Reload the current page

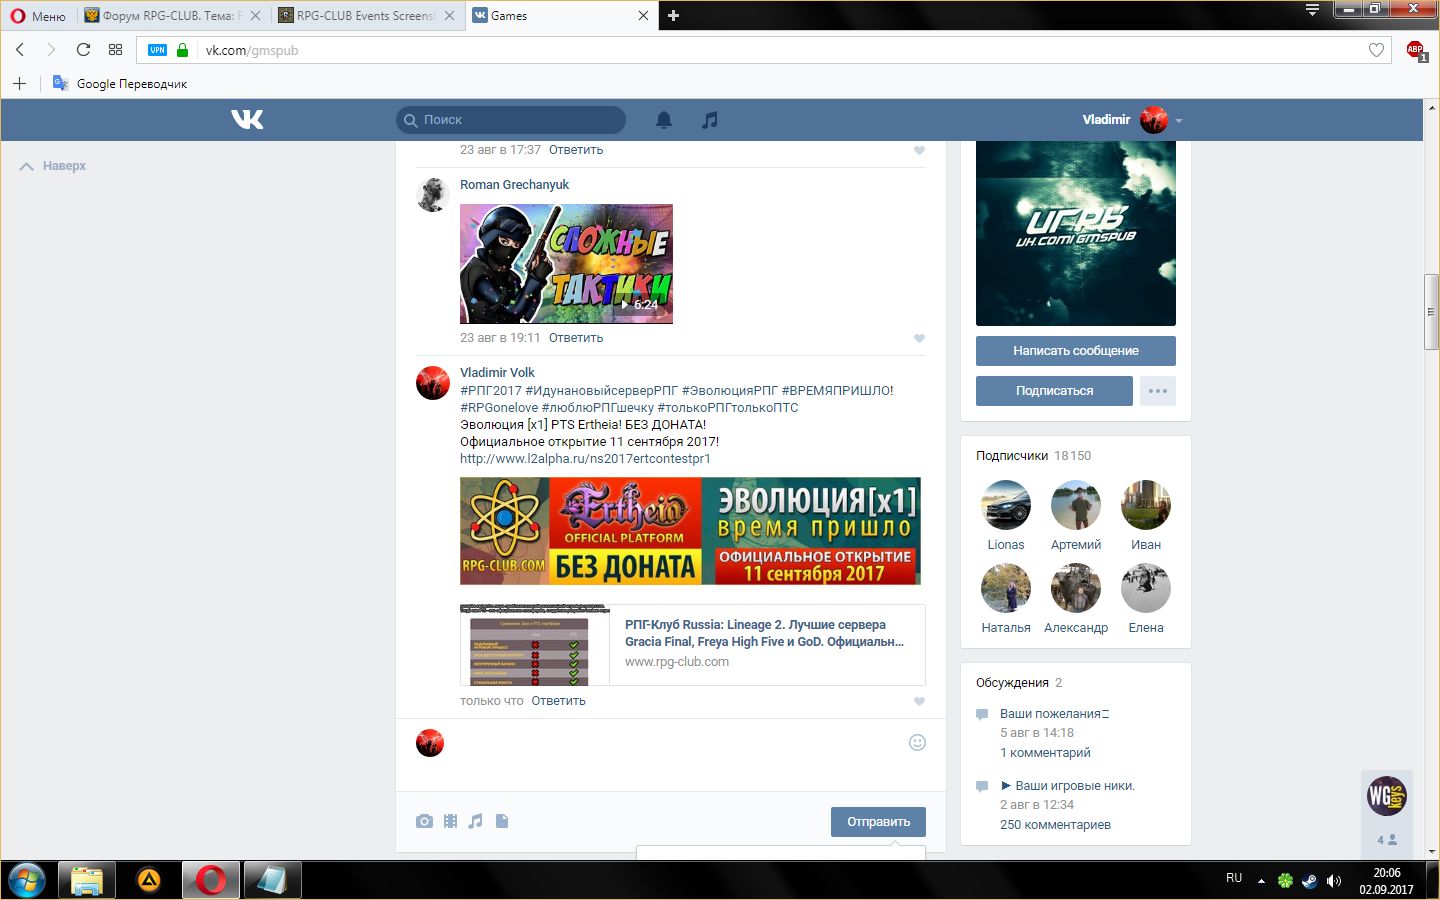click(84, 50)
